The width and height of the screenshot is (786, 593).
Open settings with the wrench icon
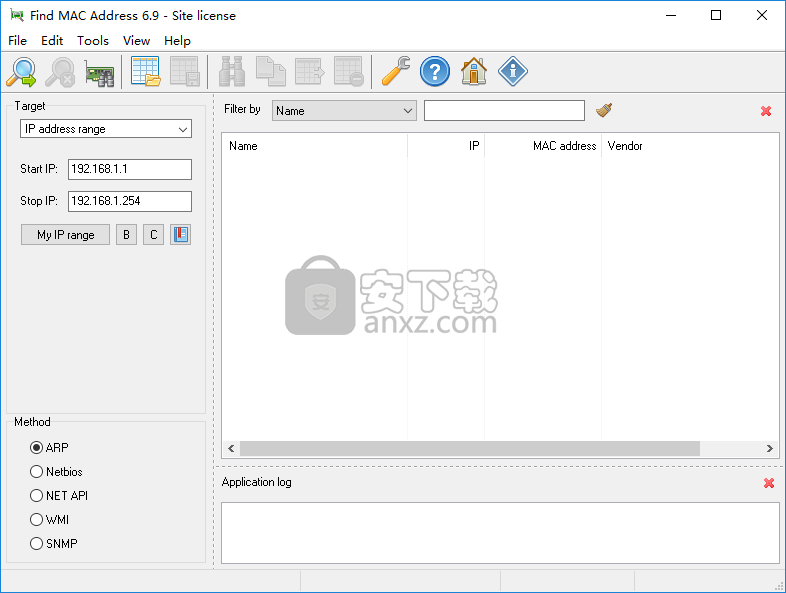pos(396,72)
